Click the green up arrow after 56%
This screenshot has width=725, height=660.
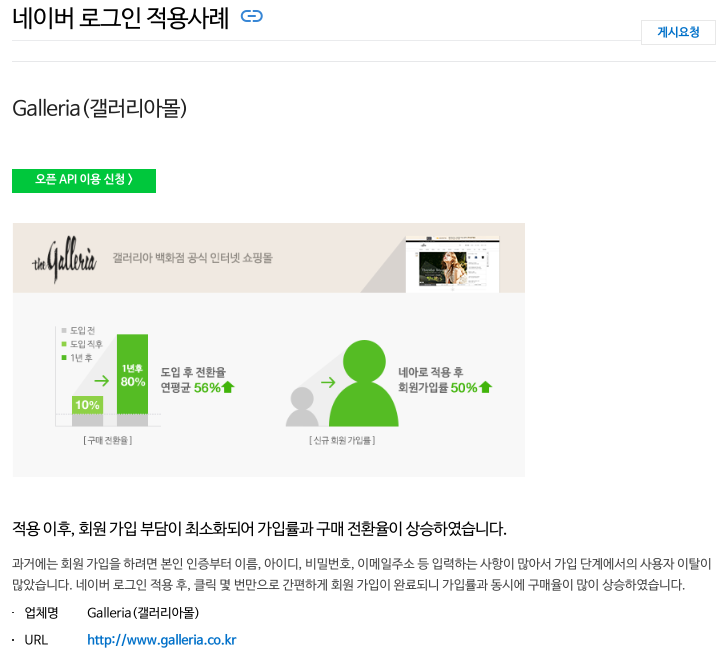(x=228, y=387)
